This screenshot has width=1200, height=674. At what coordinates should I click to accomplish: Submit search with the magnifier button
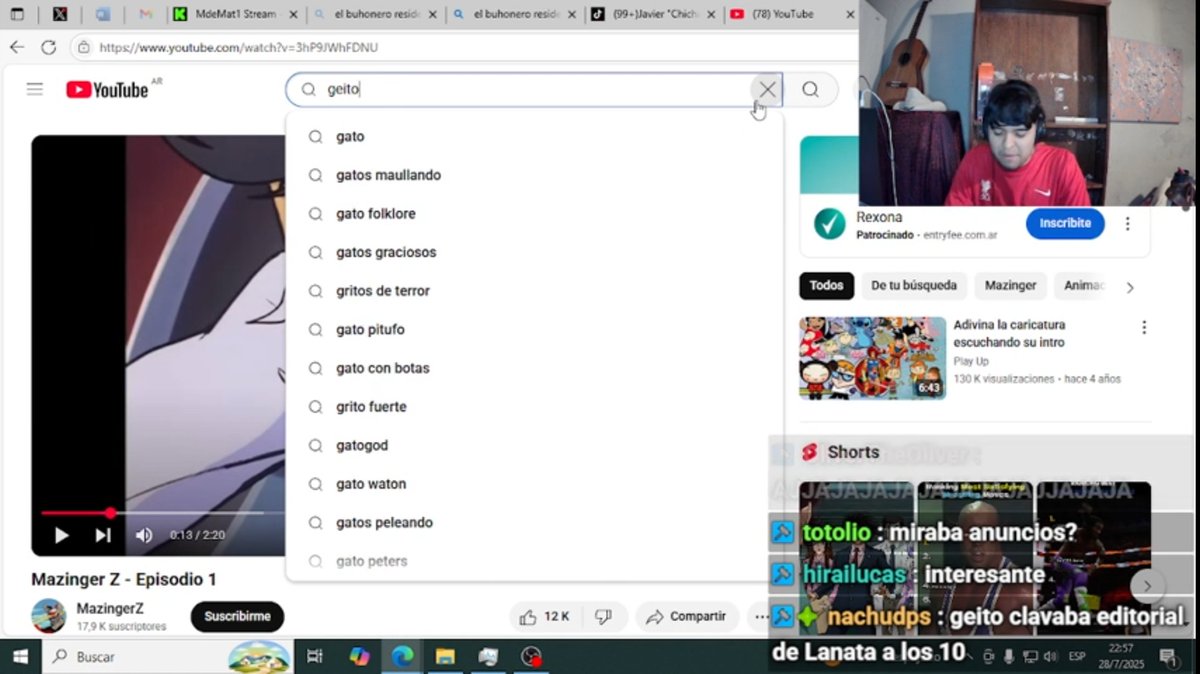[x=810, y=89]
